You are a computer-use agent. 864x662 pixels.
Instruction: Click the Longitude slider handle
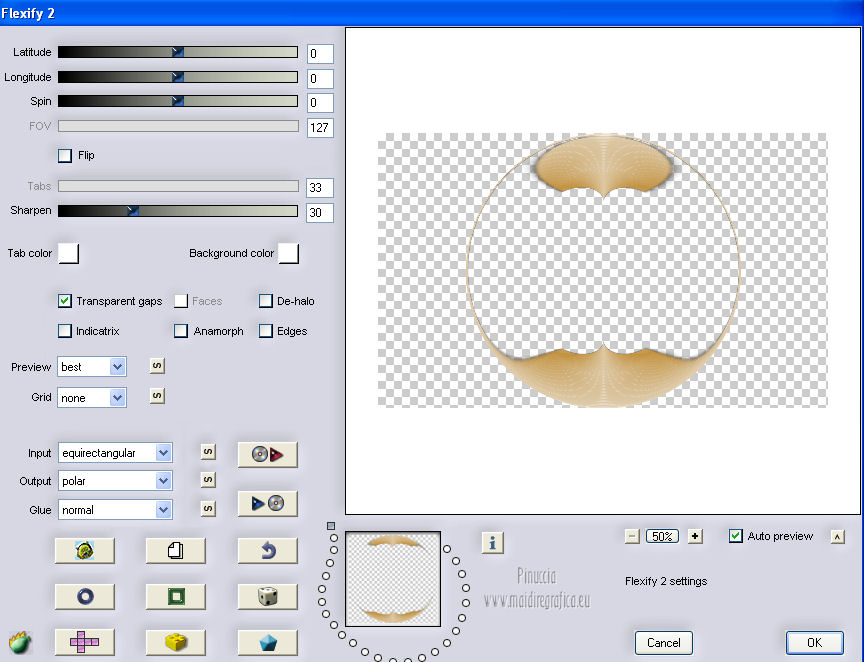coord(177,77)
